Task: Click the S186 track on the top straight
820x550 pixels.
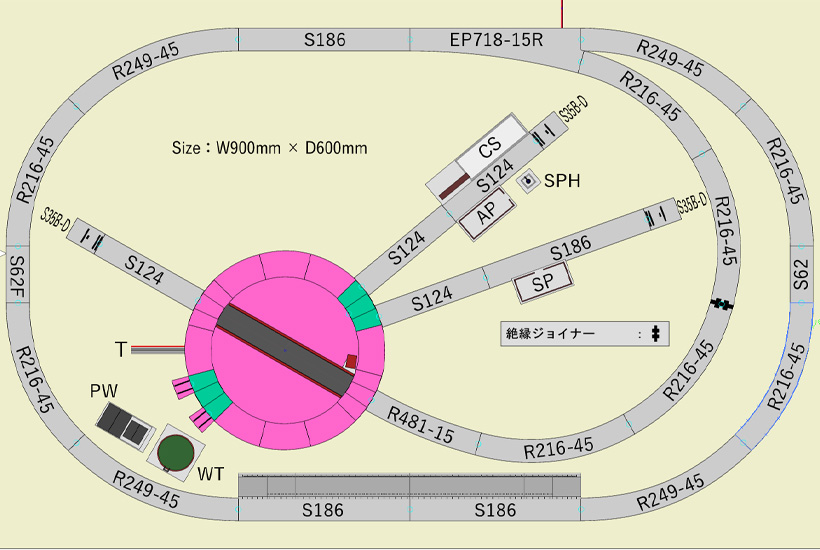Action: (324, 40)
